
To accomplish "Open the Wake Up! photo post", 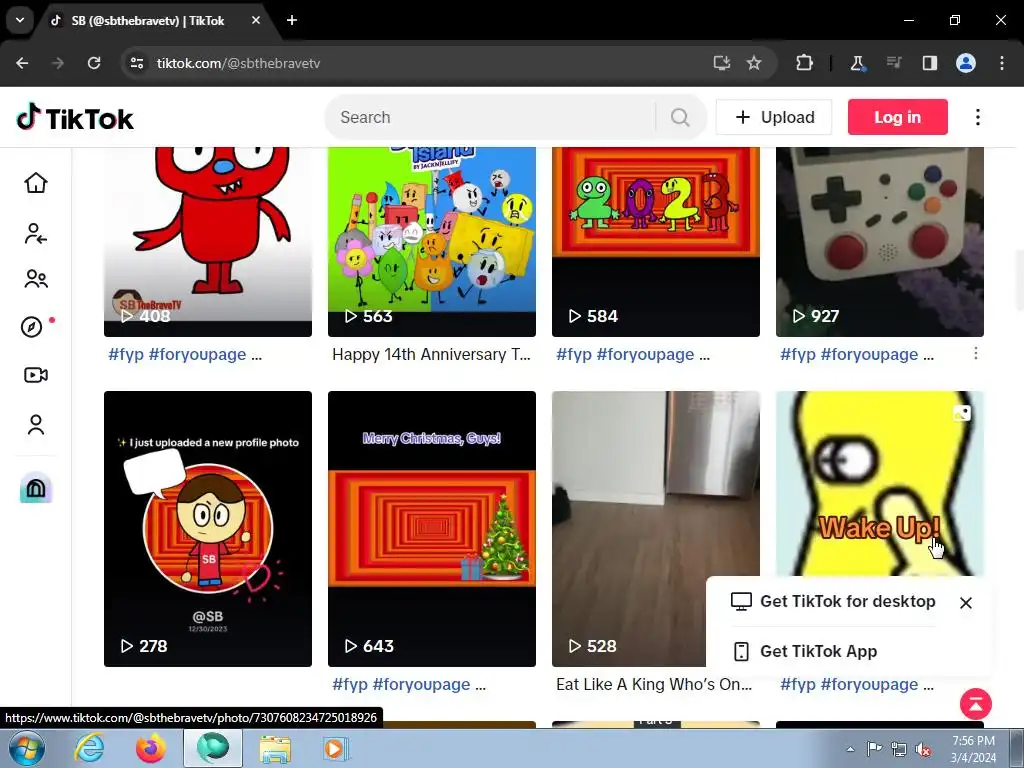I will (880, 483).
